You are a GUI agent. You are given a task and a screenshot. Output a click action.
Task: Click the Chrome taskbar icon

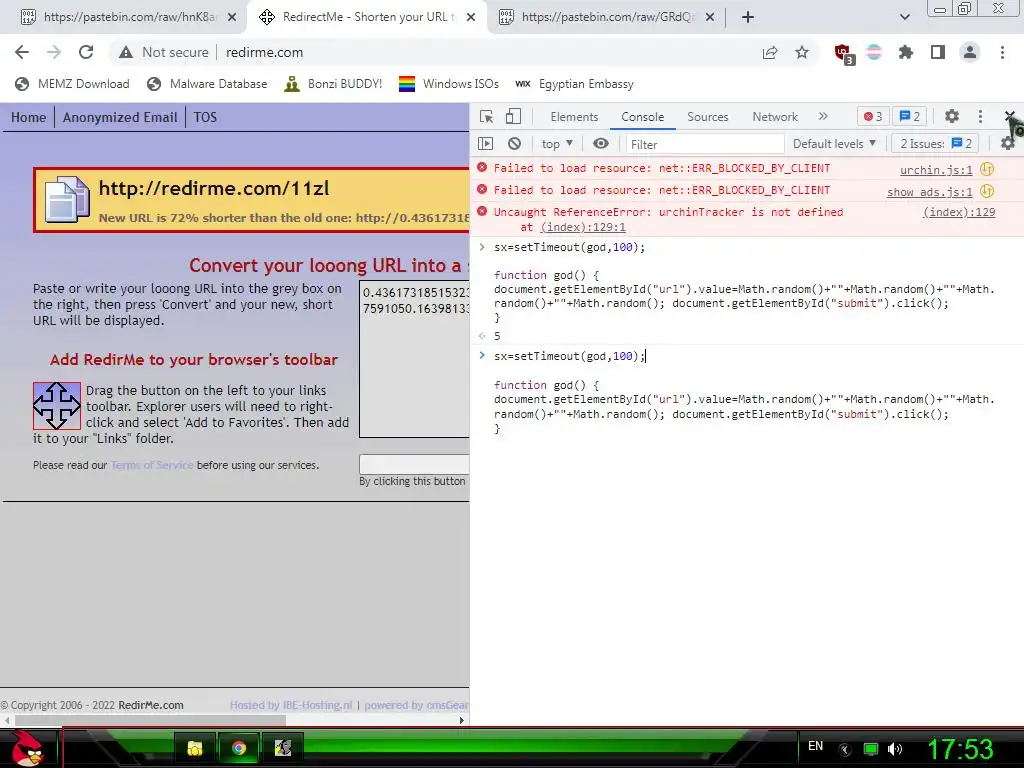pos(238,748)
